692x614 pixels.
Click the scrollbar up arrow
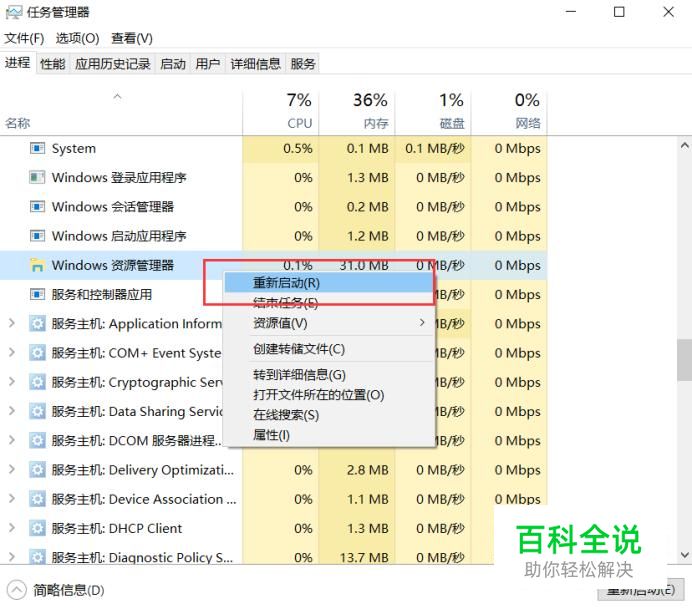684,145
